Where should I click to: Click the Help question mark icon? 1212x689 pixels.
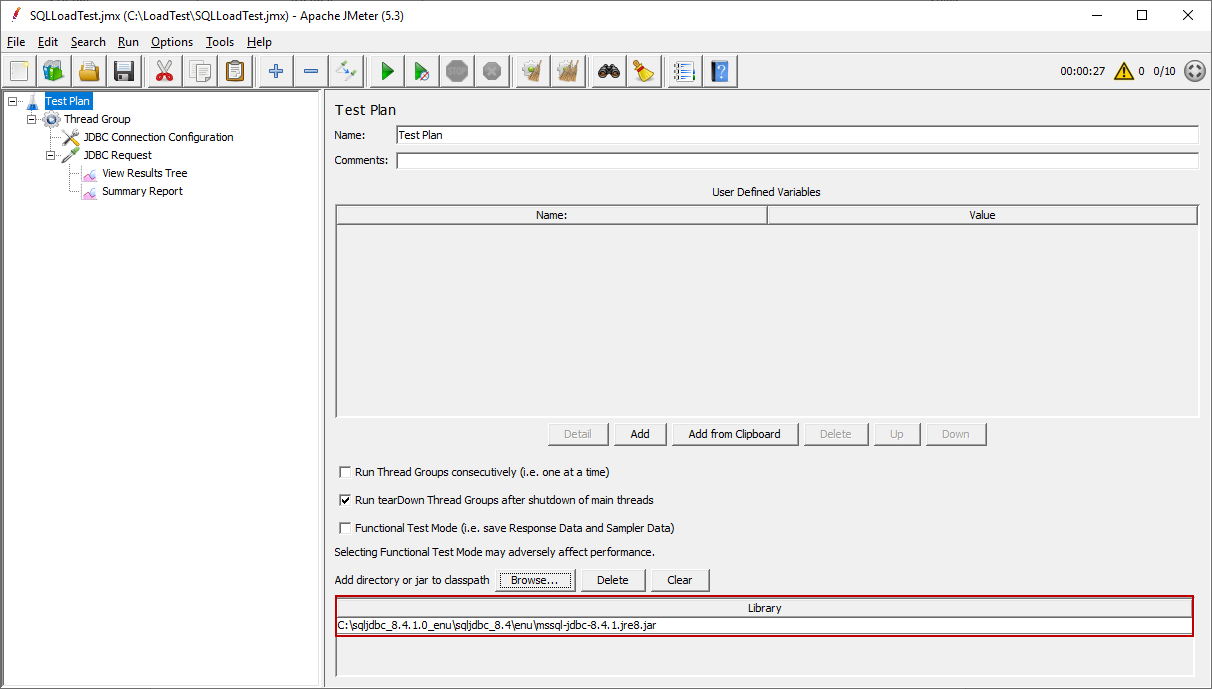coord(720,71)
